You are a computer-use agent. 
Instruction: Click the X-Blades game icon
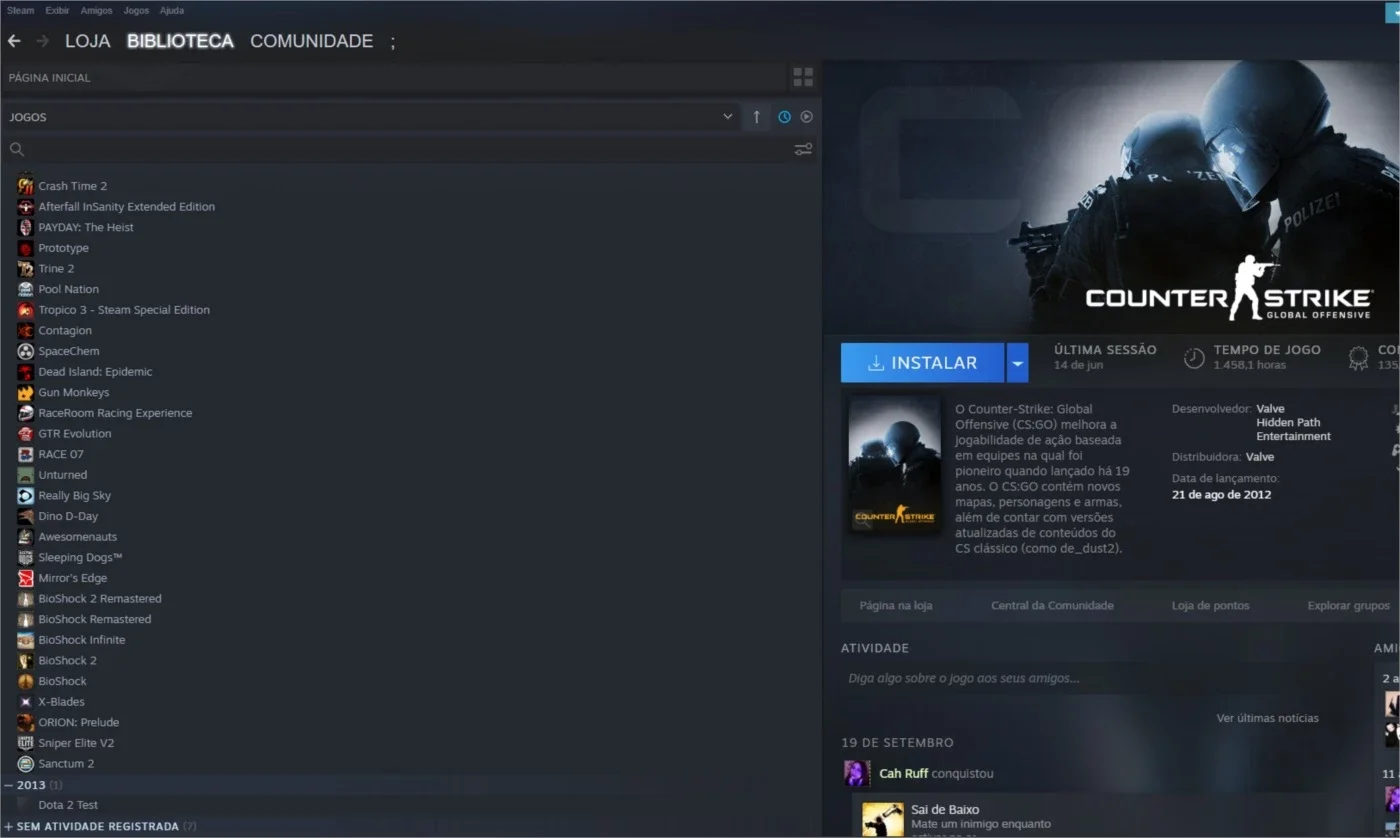coord(26,702)
